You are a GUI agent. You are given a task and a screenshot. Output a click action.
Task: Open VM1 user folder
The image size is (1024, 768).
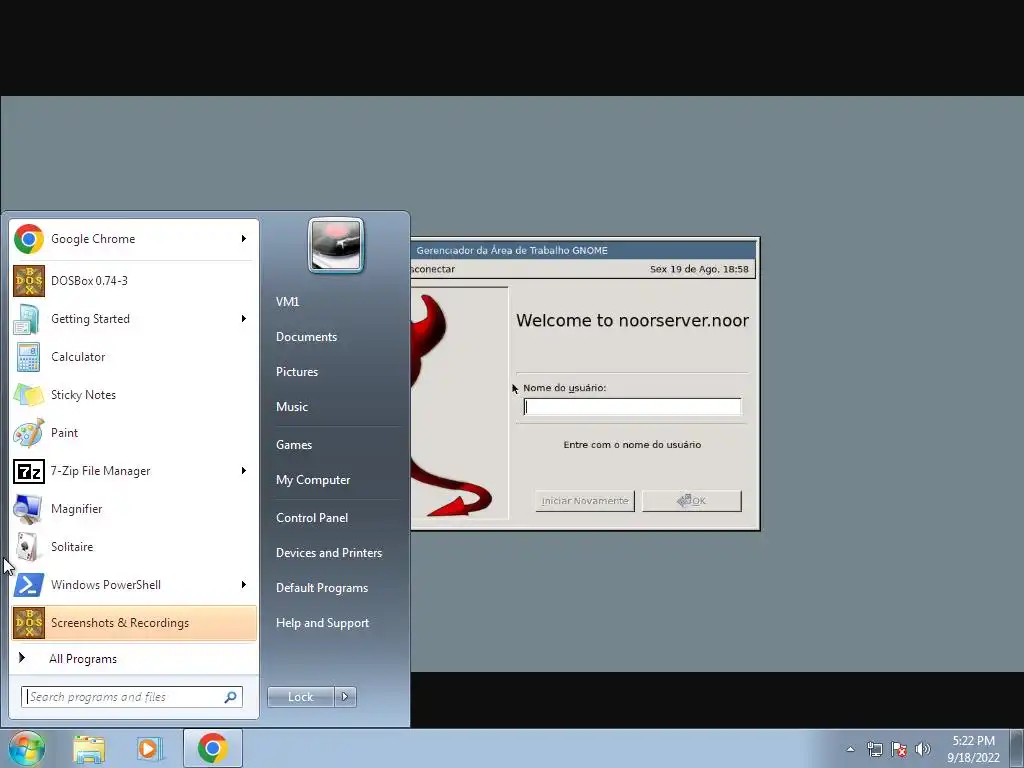pos(287,302)
